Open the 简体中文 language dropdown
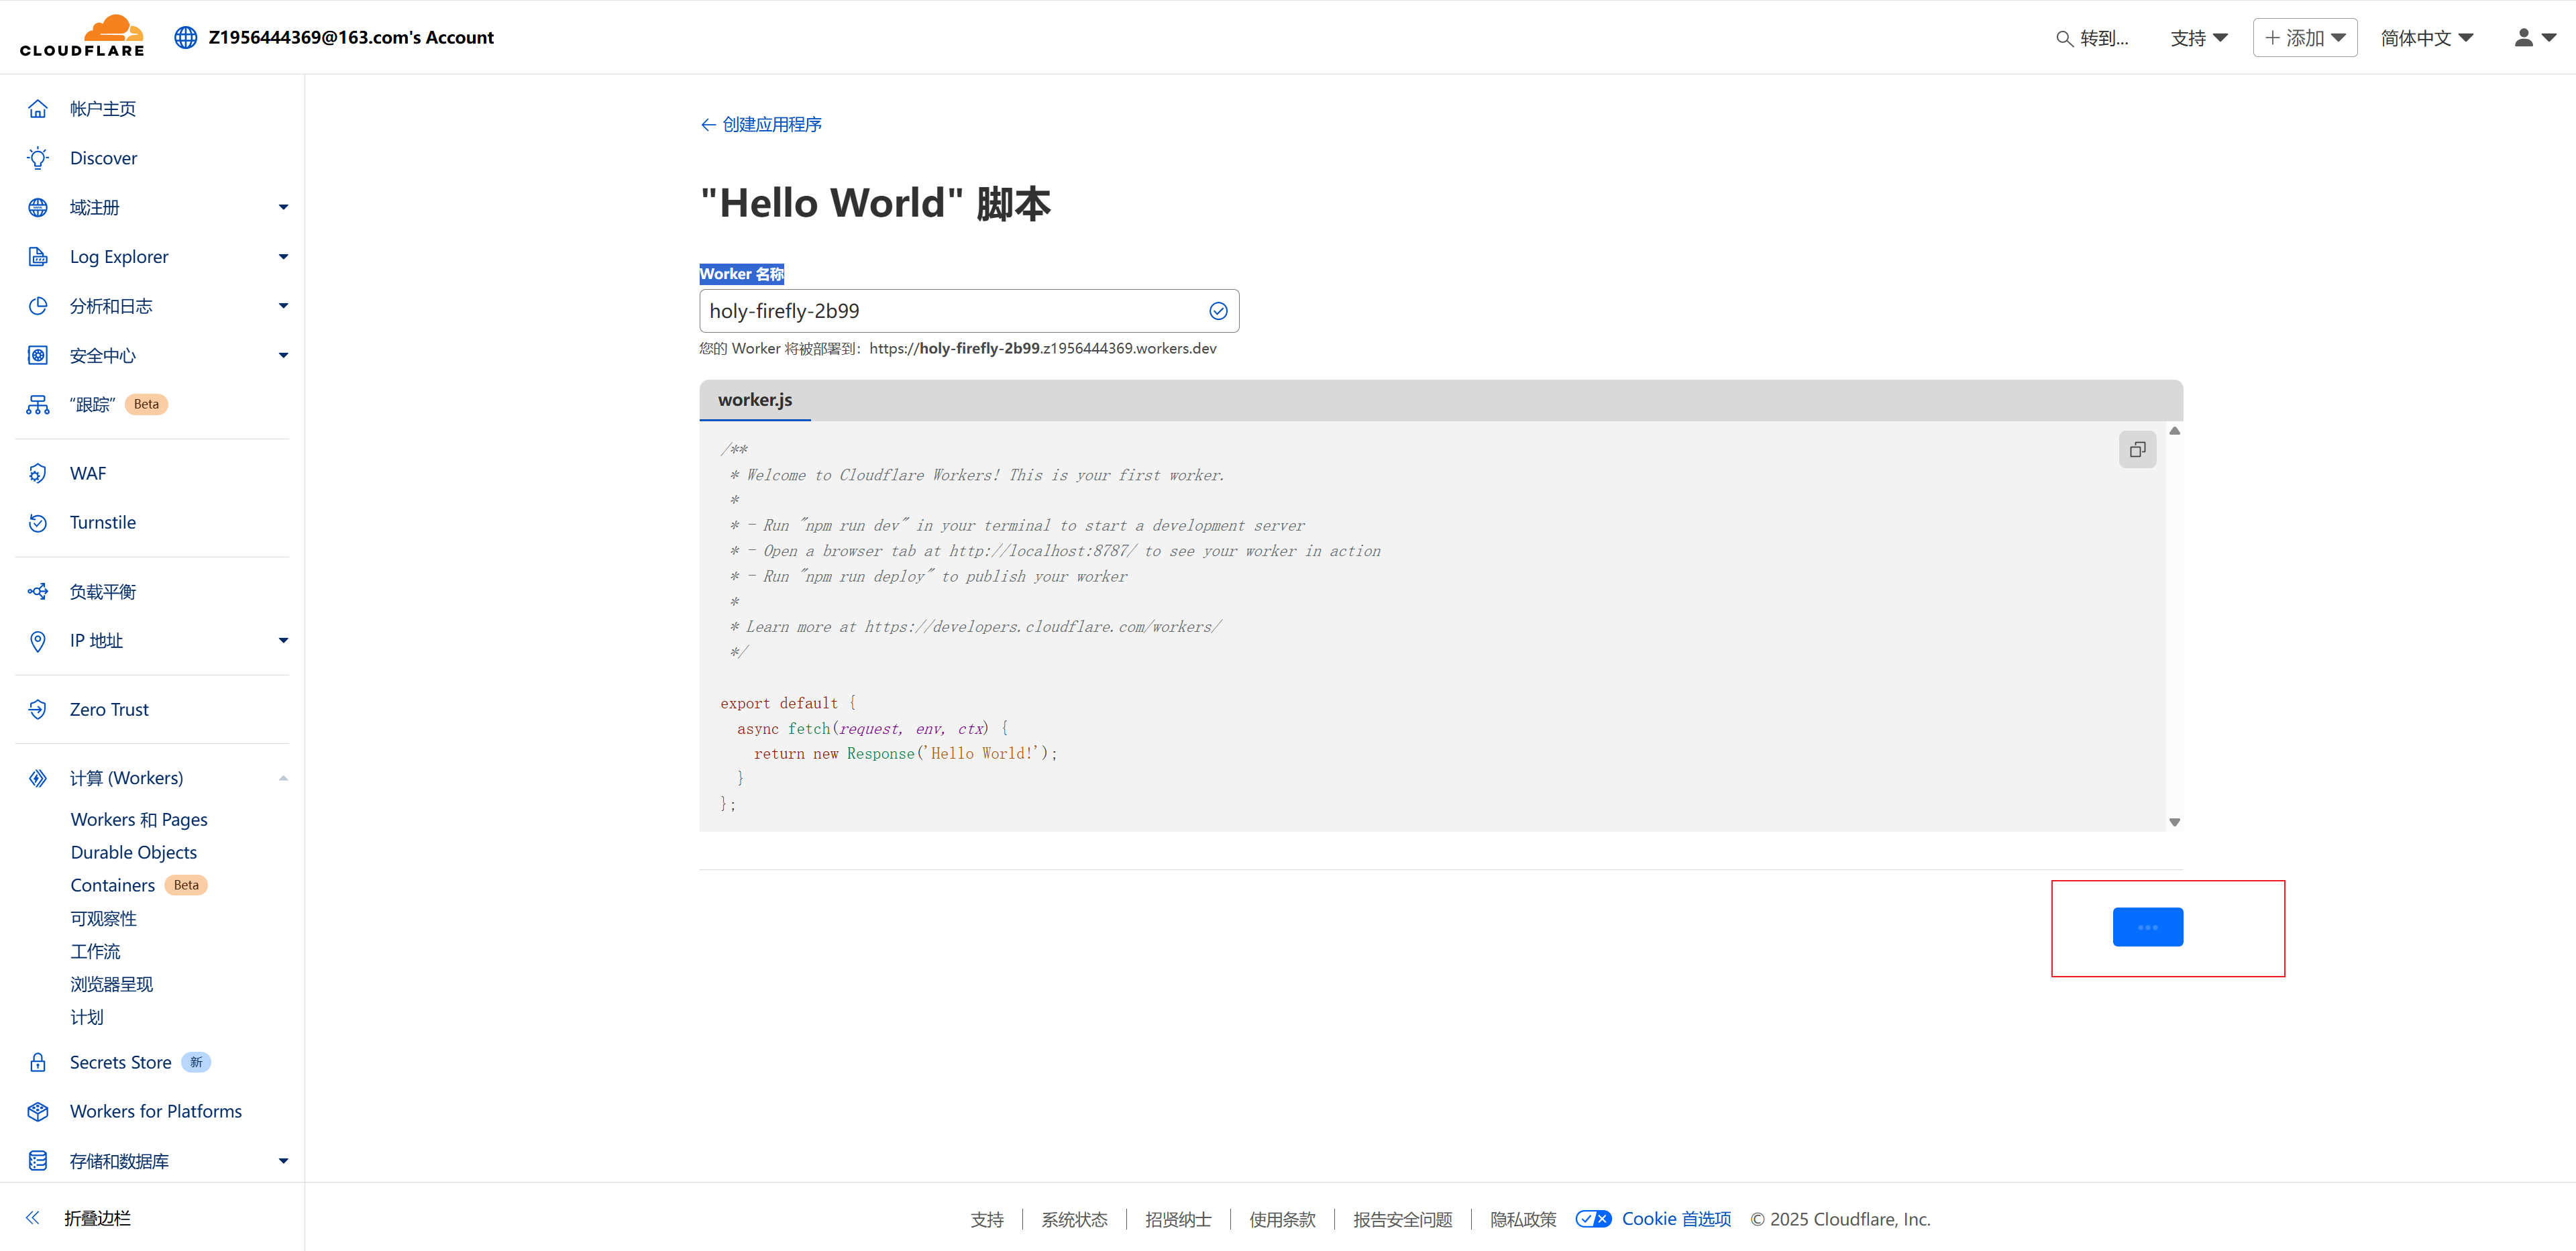This screenshot has height=1251, width=2576. [x=2427, y=38]
